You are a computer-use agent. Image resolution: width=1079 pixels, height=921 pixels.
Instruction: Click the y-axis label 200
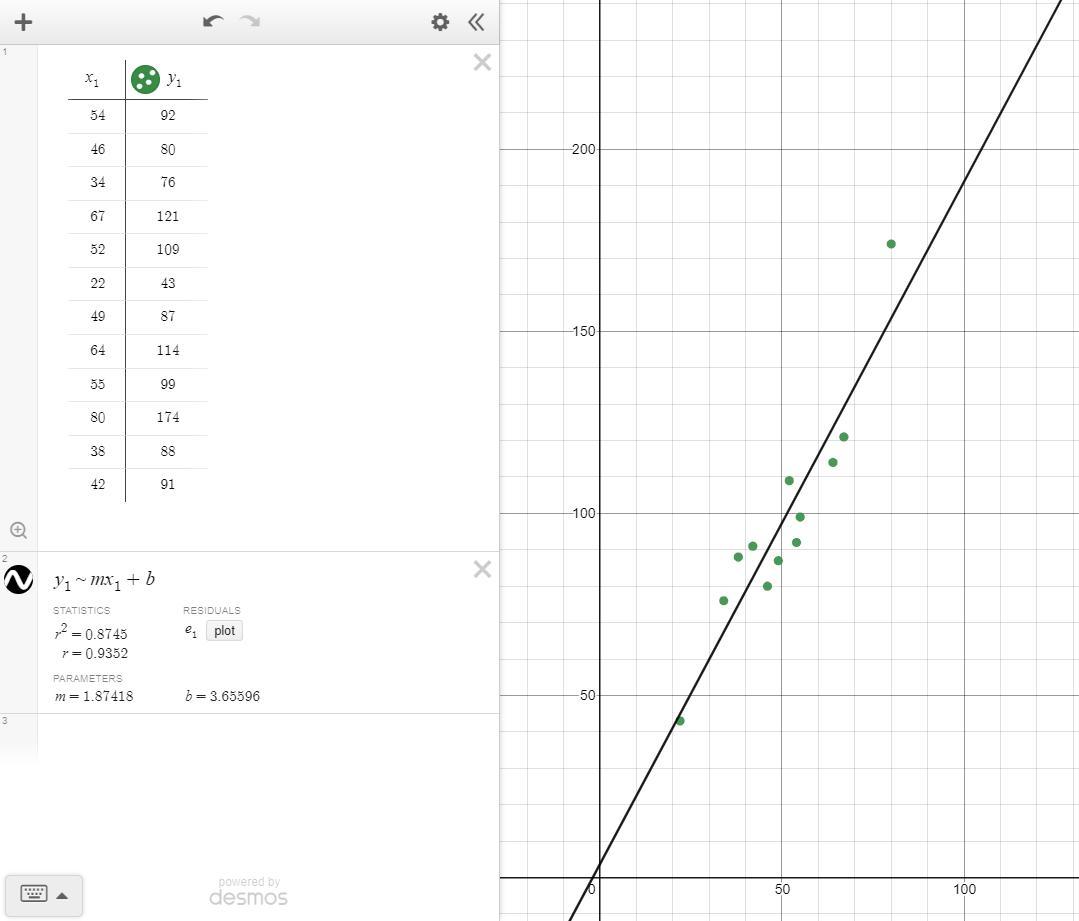point(584,149)
